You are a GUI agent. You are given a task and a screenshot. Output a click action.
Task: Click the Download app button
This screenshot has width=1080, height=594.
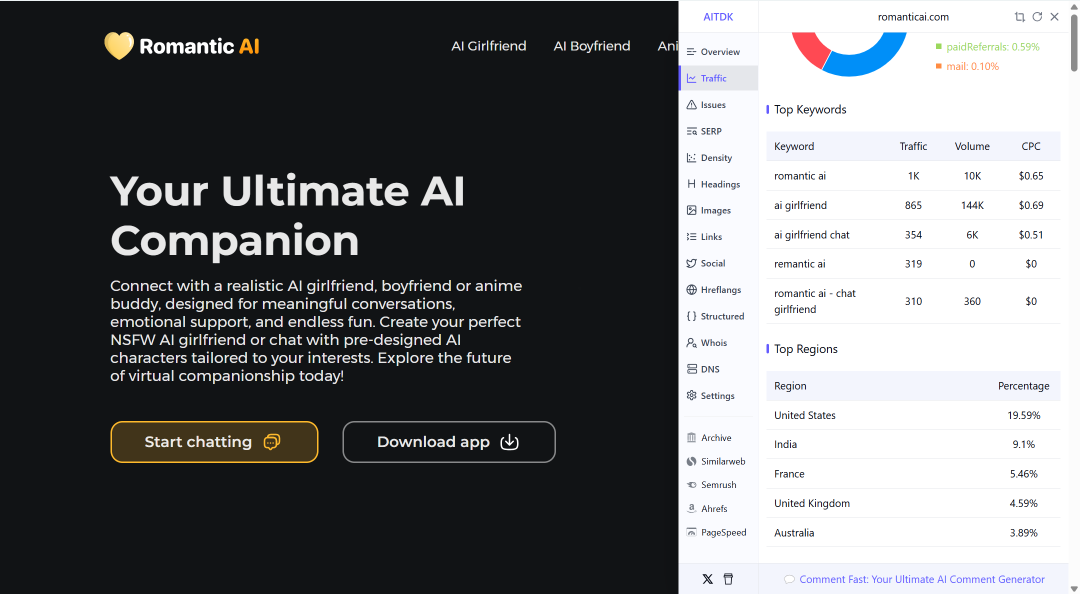pyautogui.click(x=449, y=442)
